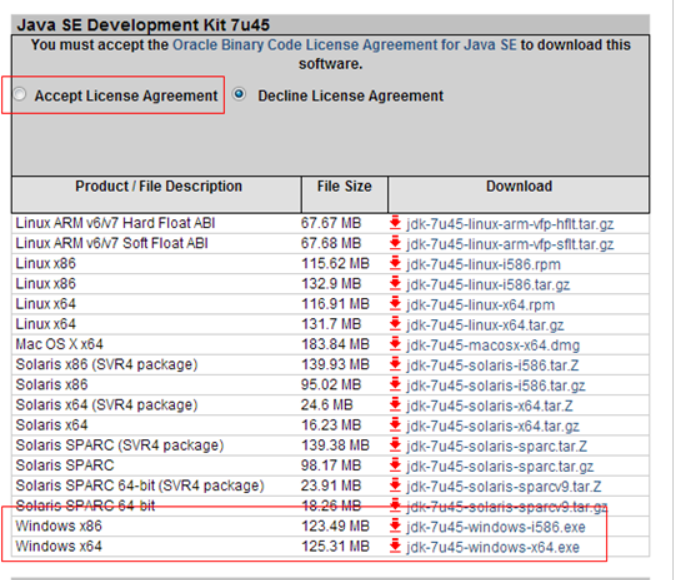Select the Decline License Agreement radio button
The height and width of the screenshot is (580, 674).
click(x=239, y=94)
